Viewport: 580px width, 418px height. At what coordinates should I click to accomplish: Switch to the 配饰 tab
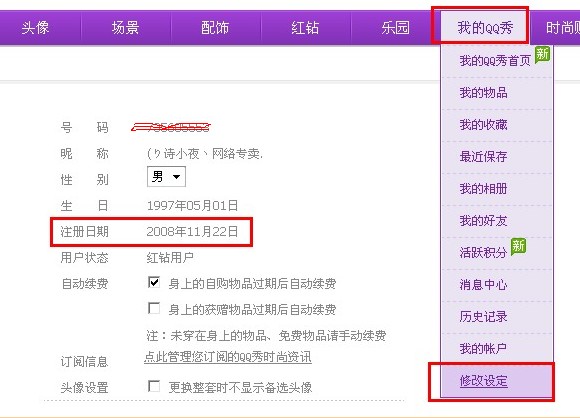pos(215,28)
